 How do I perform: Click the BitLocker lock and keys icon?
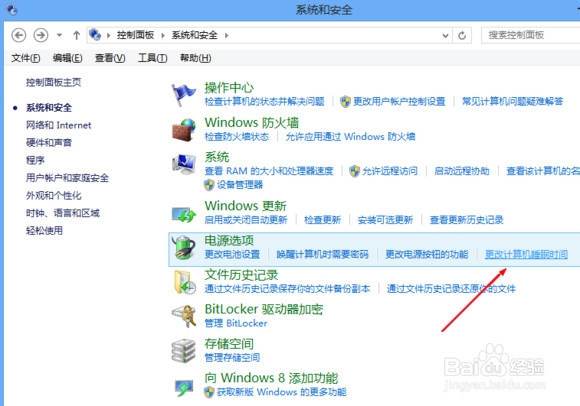click(x=184, y=316)
